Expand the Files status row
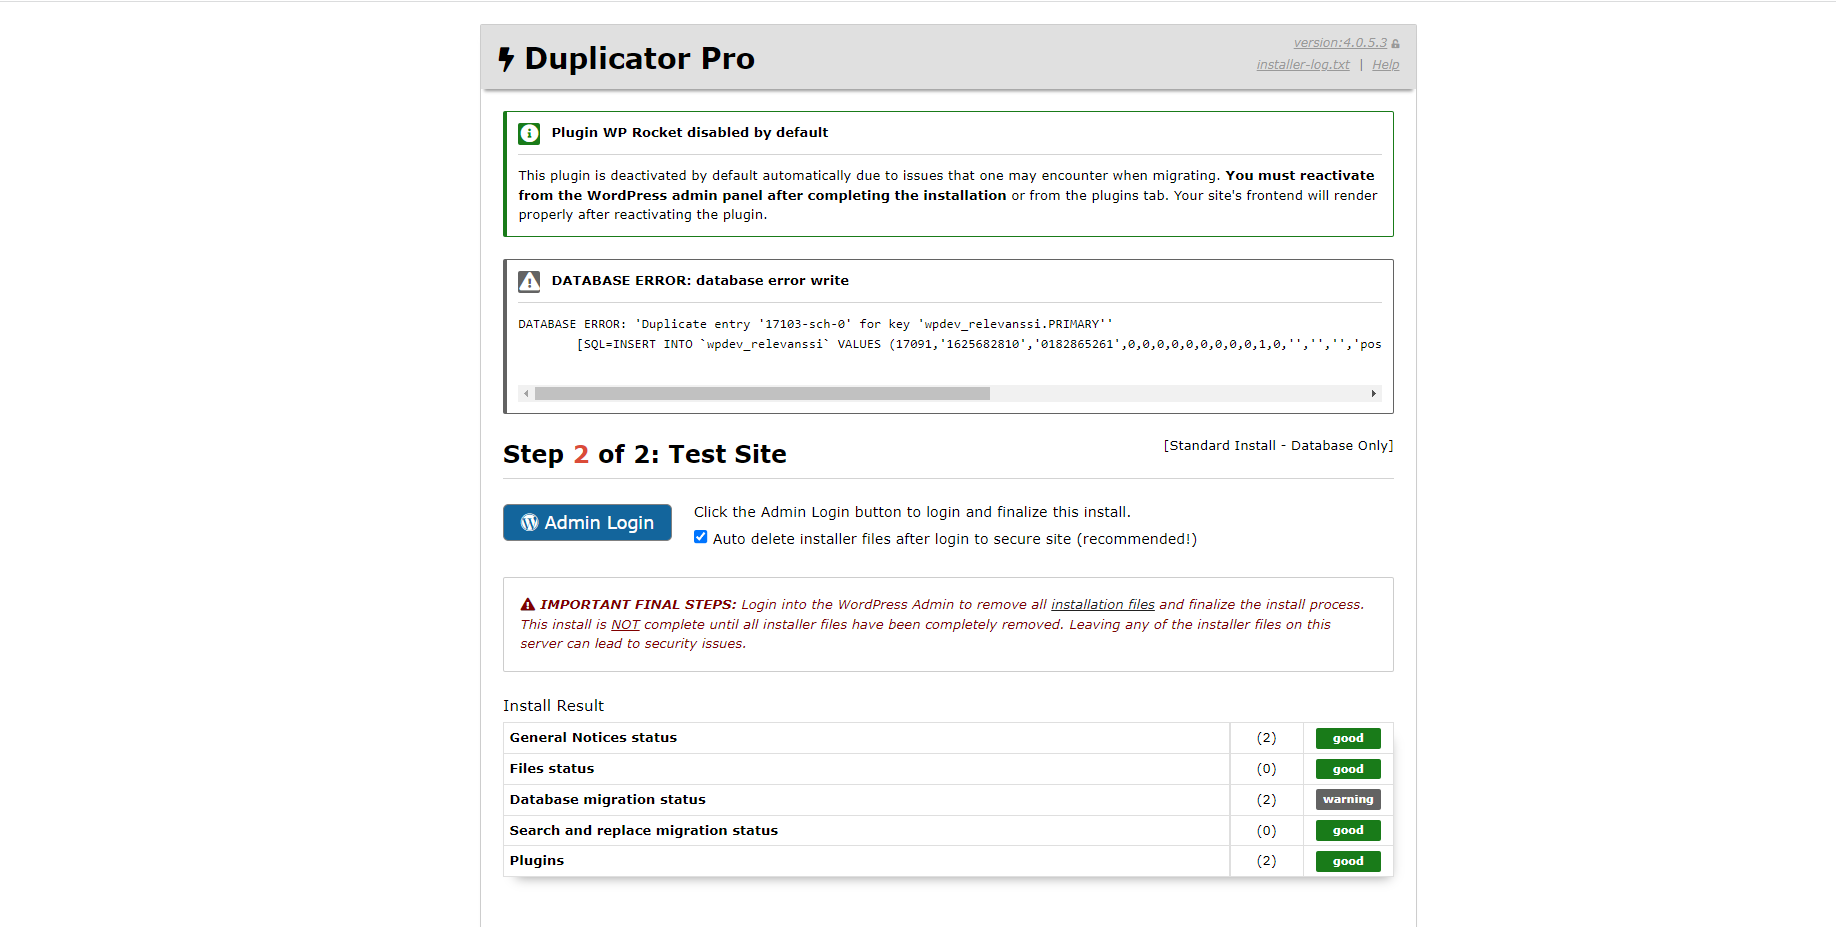The height and width of the screenshot is (927, 1836). pyautogui.click(x=948, y=769)
